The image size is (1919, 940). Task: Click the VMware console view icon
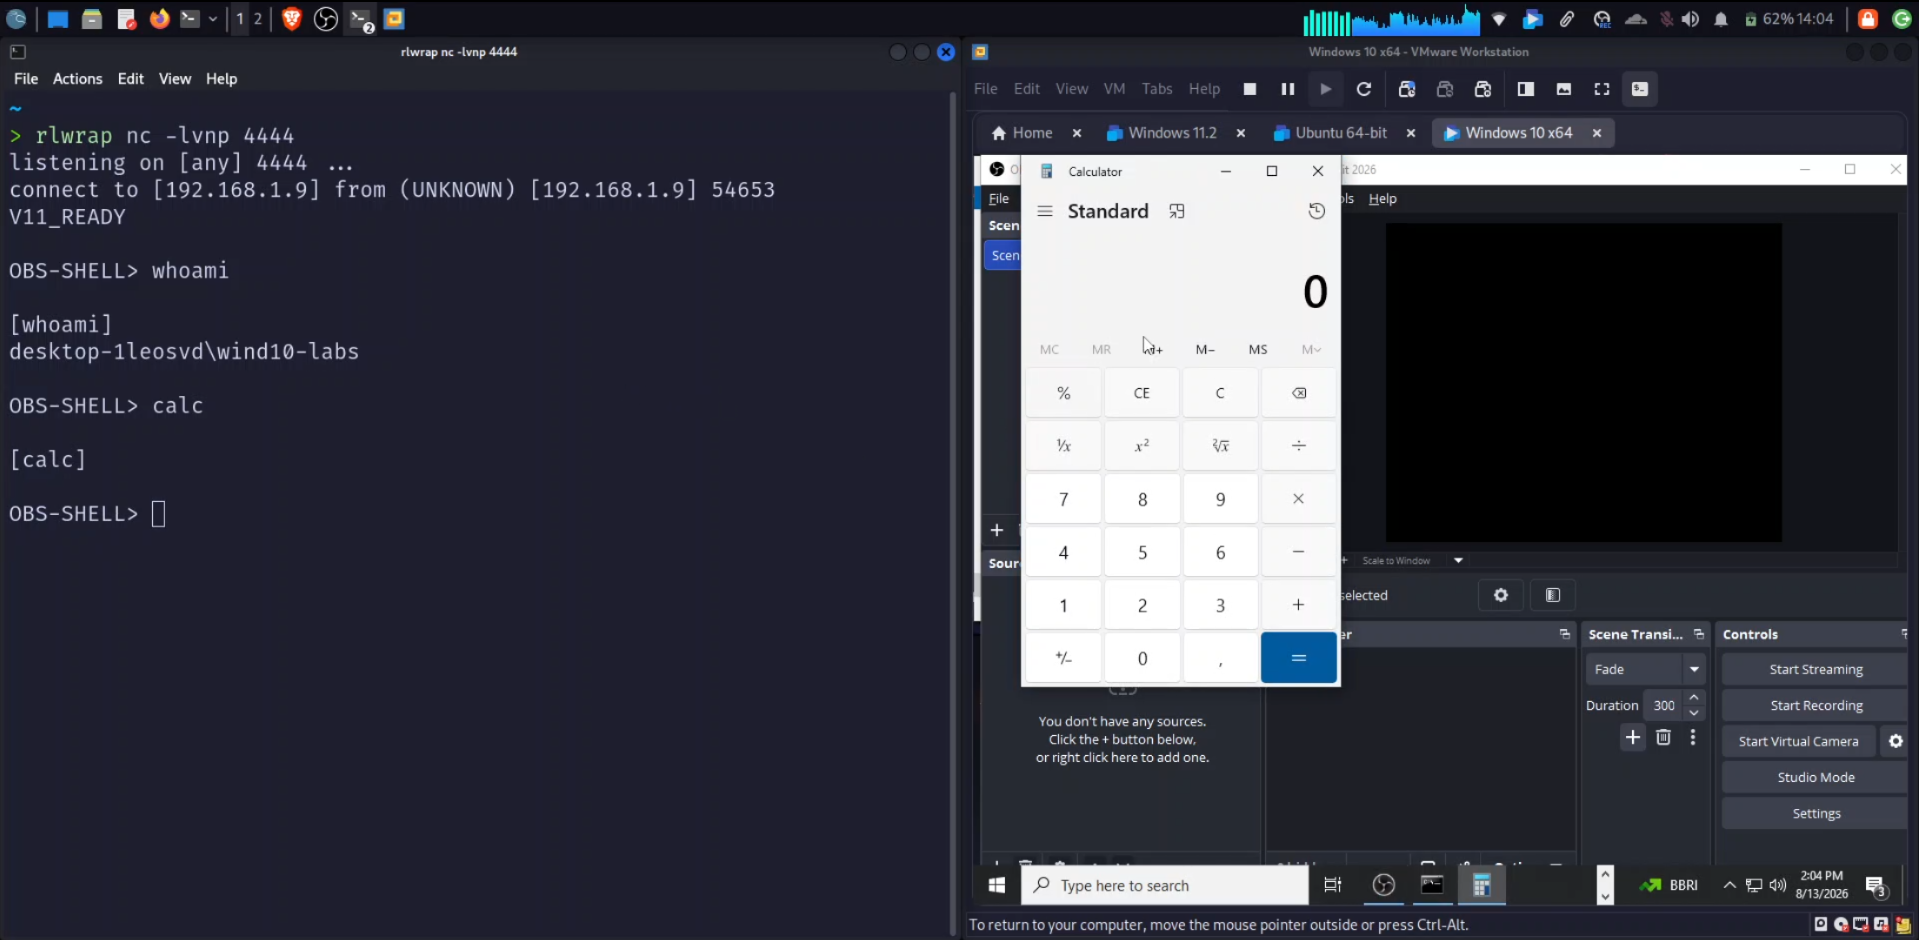(x=1640, y=89)
